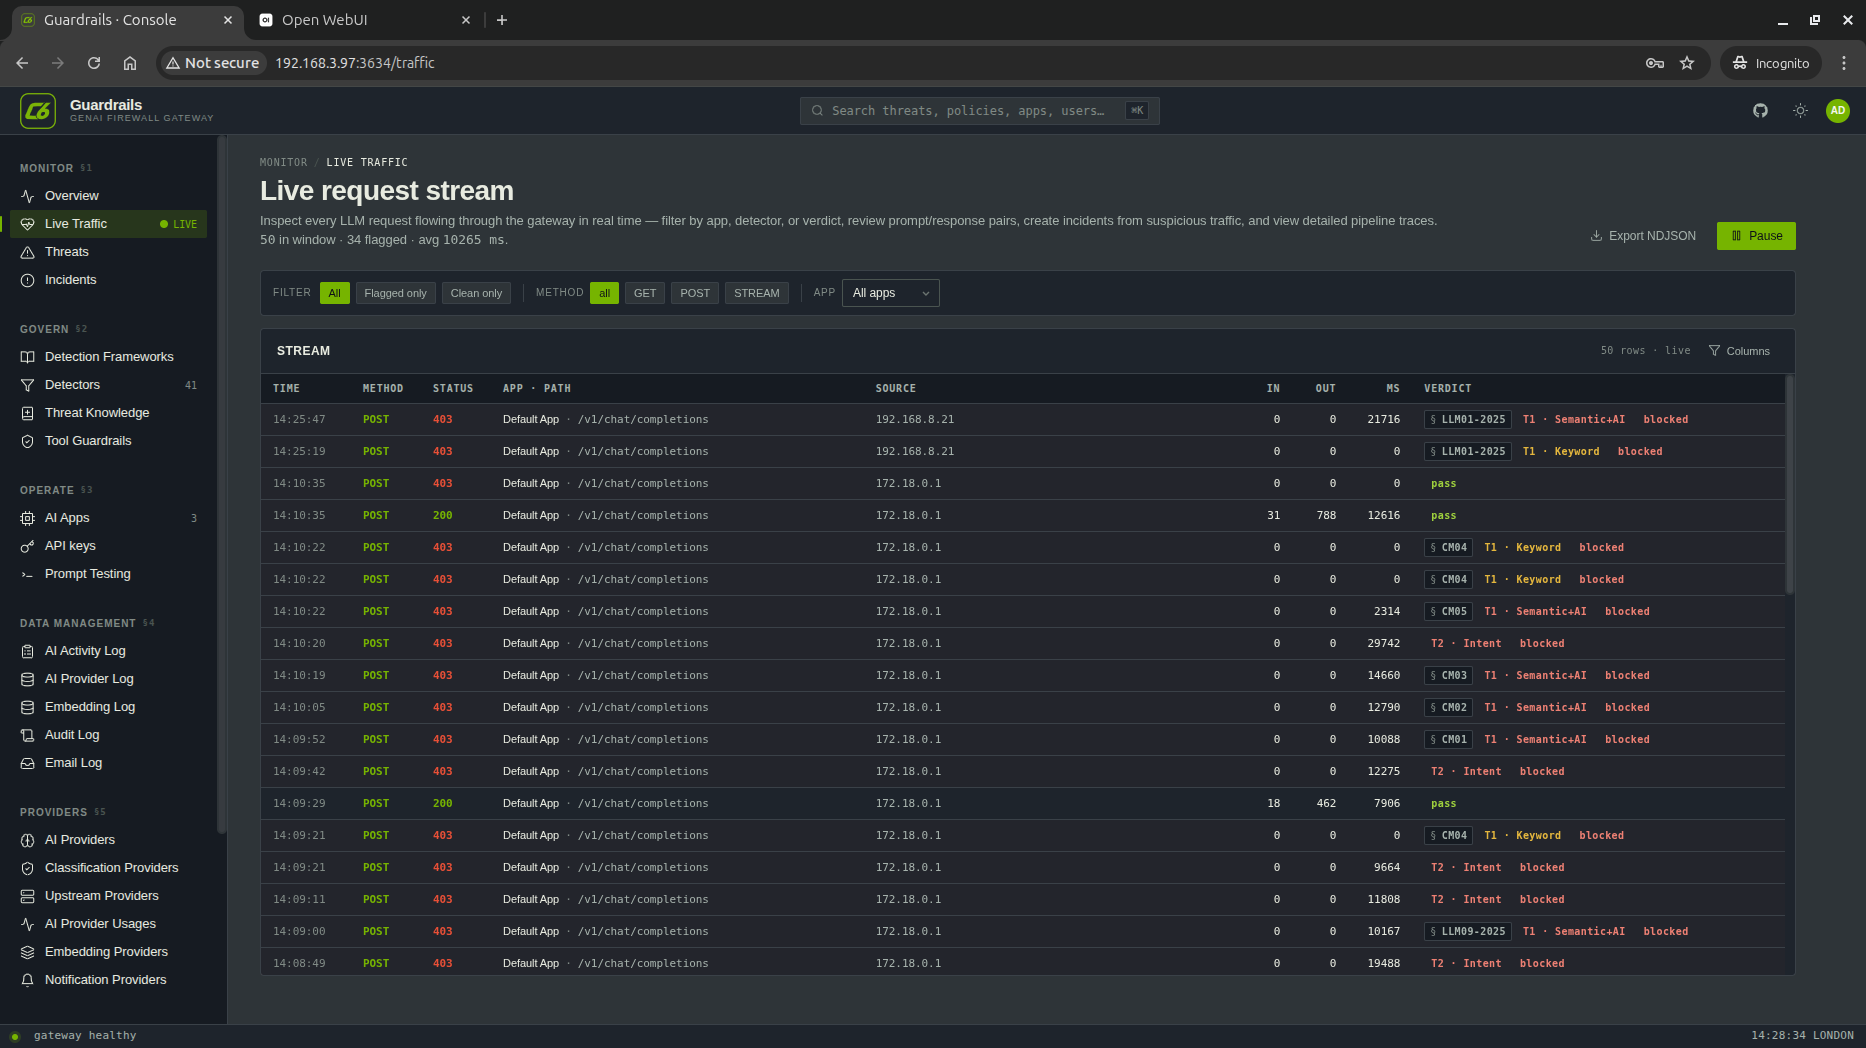1866x1048 pixels.
Task: Open AI Provider Usages page
Action: tap(100, 924)
